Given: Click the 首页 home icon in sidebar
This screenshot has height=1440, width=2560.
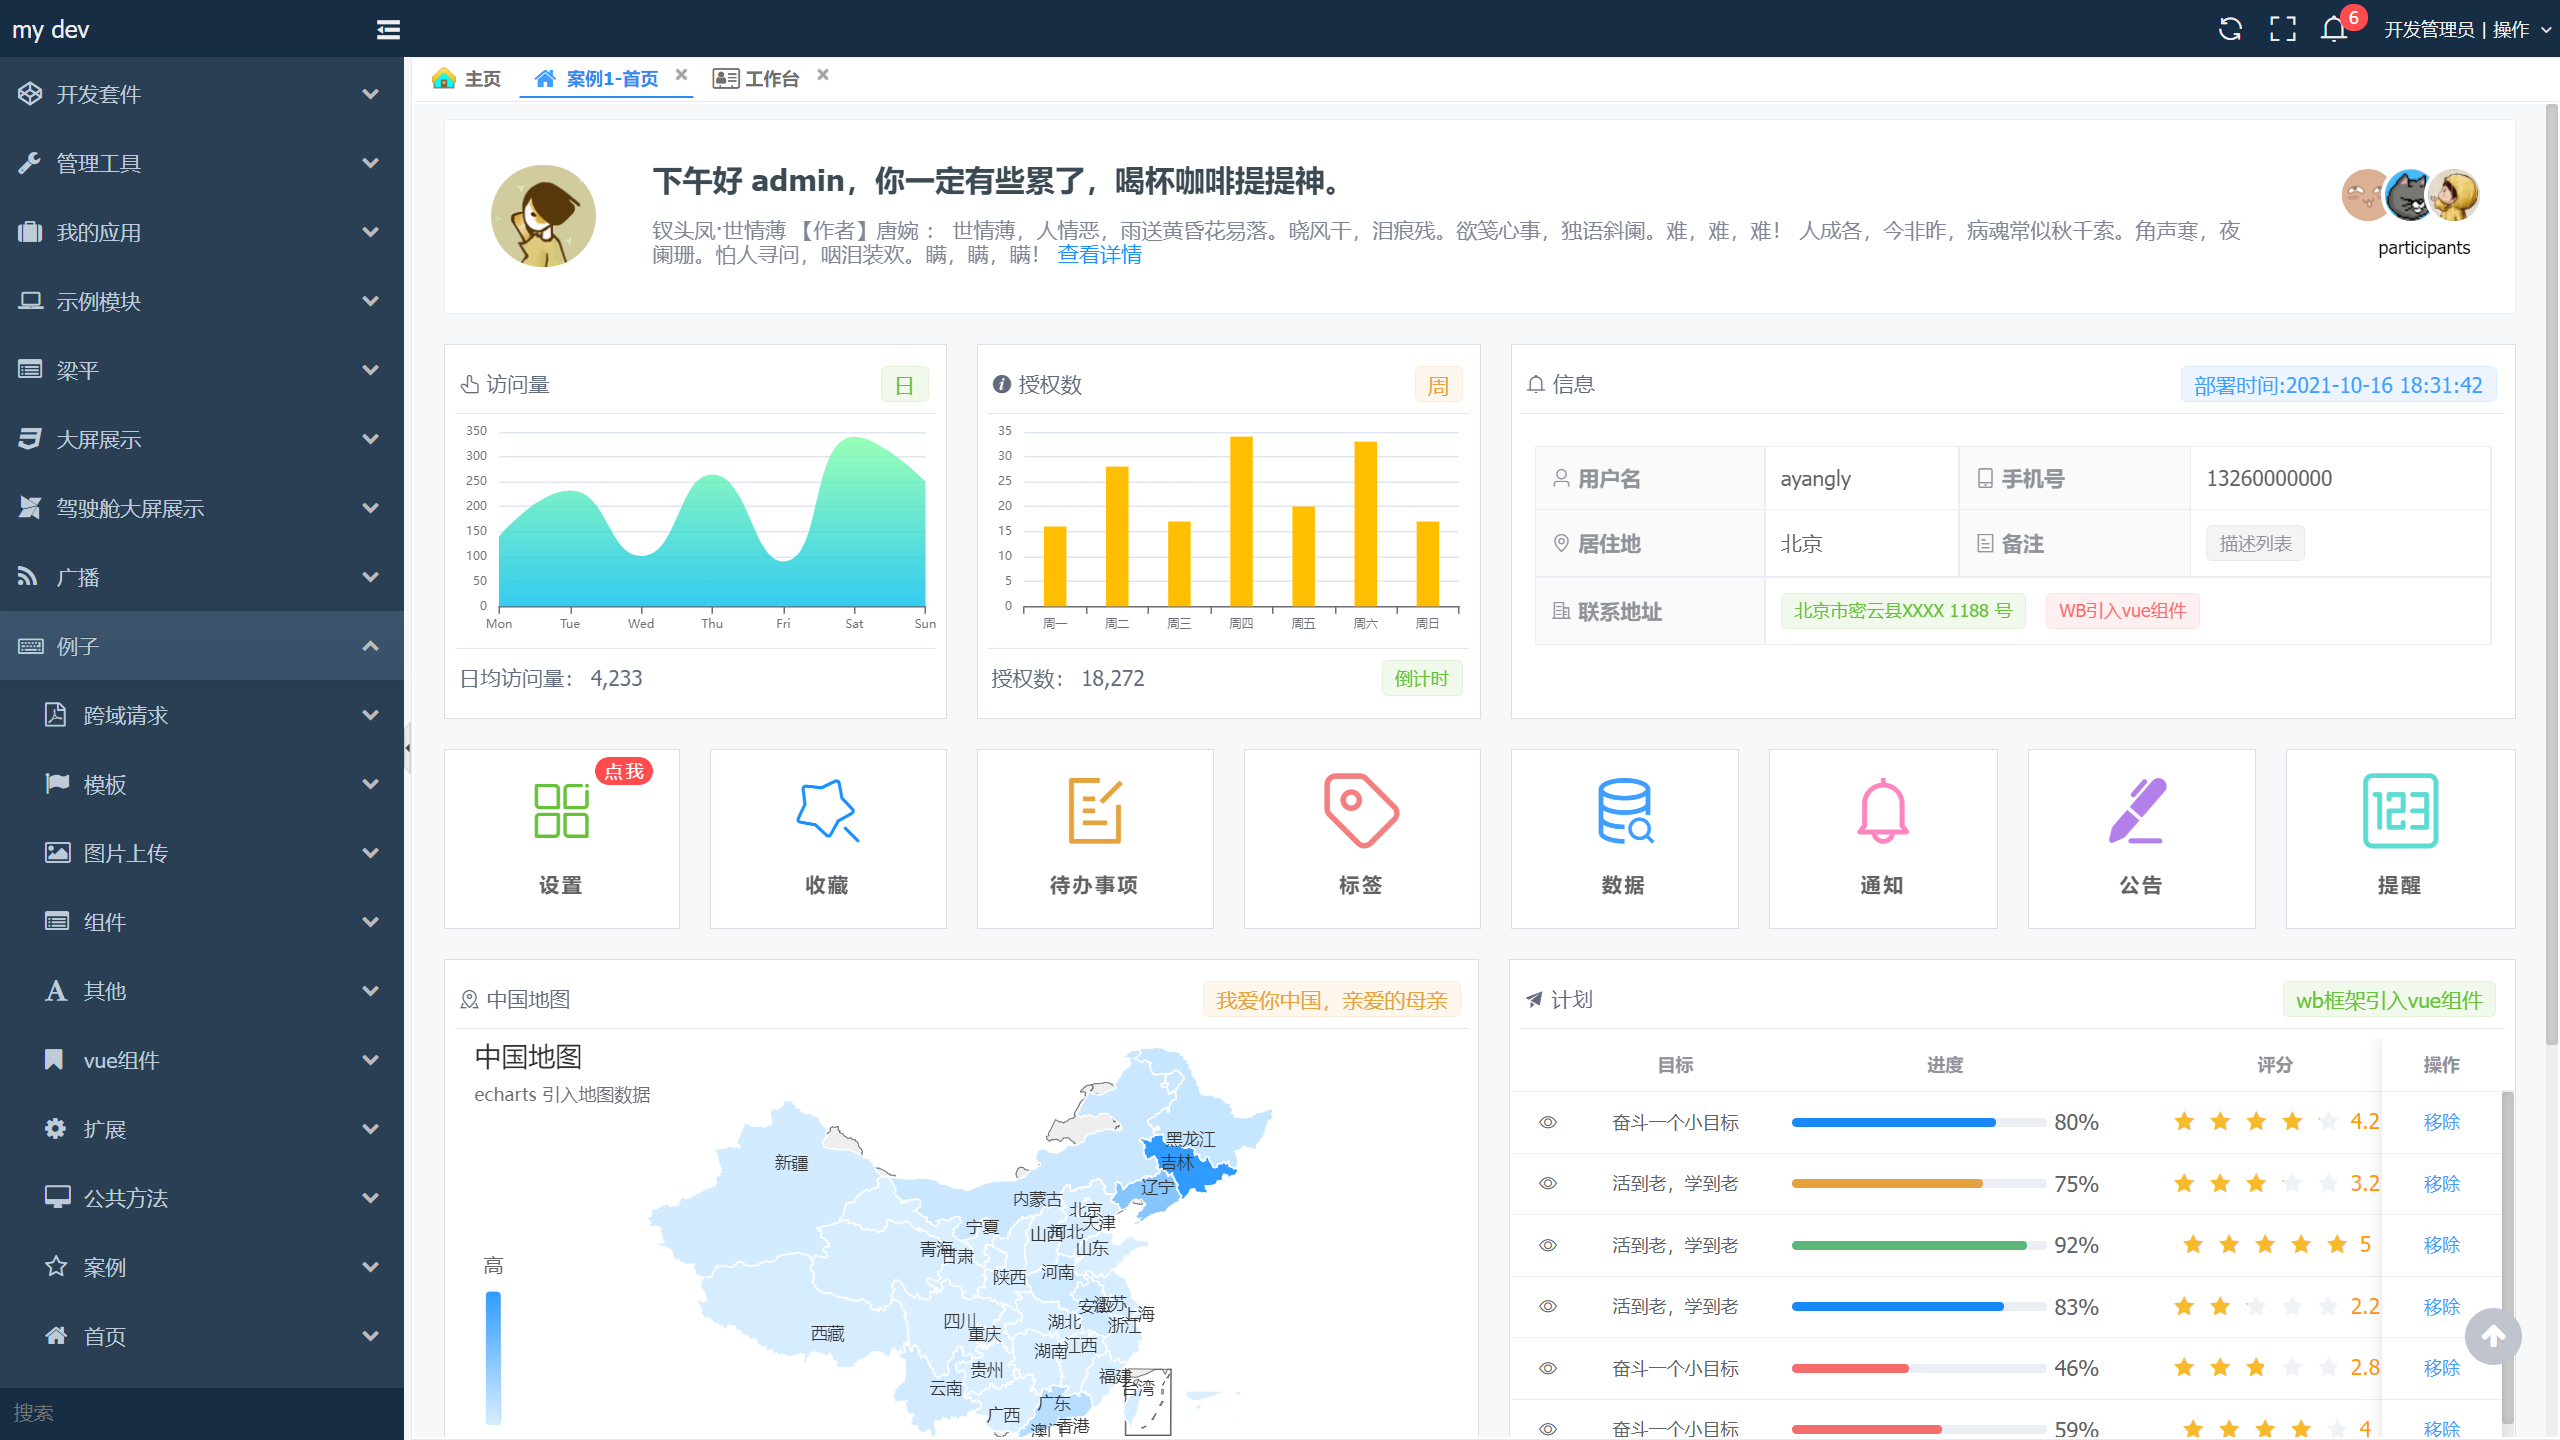Looking at the screenshot, I should click(56, 1335).
